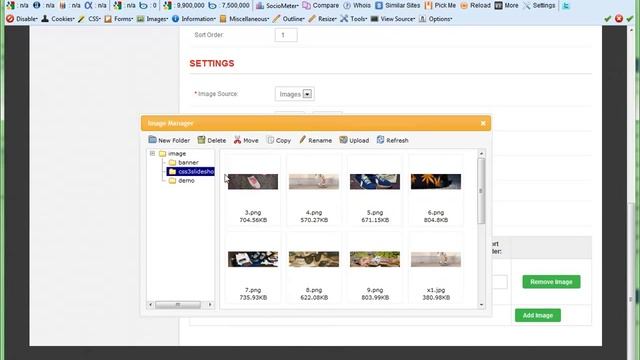Screen dimensions: 640x360
Task: Open the CSS toolbar menu
Action: pos(89,19)
